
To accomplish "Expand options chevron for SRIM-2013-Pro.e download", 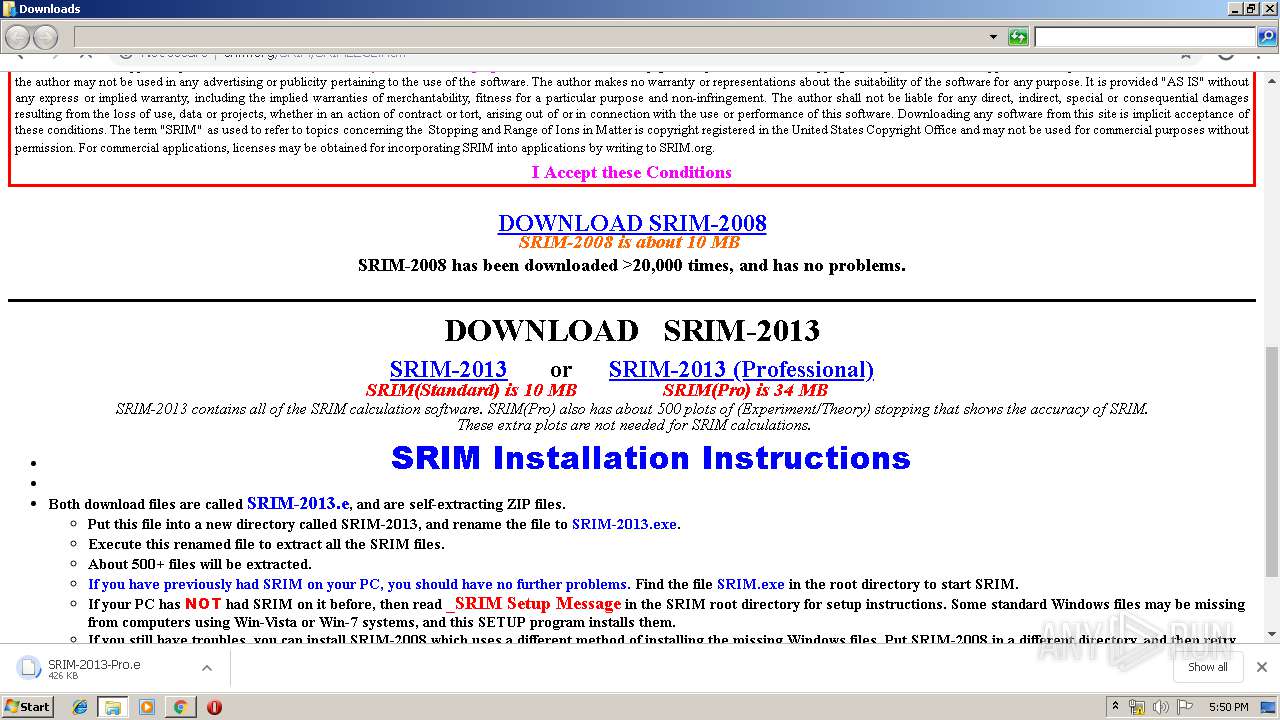I will pyautogui.click(x=207, y=668).
